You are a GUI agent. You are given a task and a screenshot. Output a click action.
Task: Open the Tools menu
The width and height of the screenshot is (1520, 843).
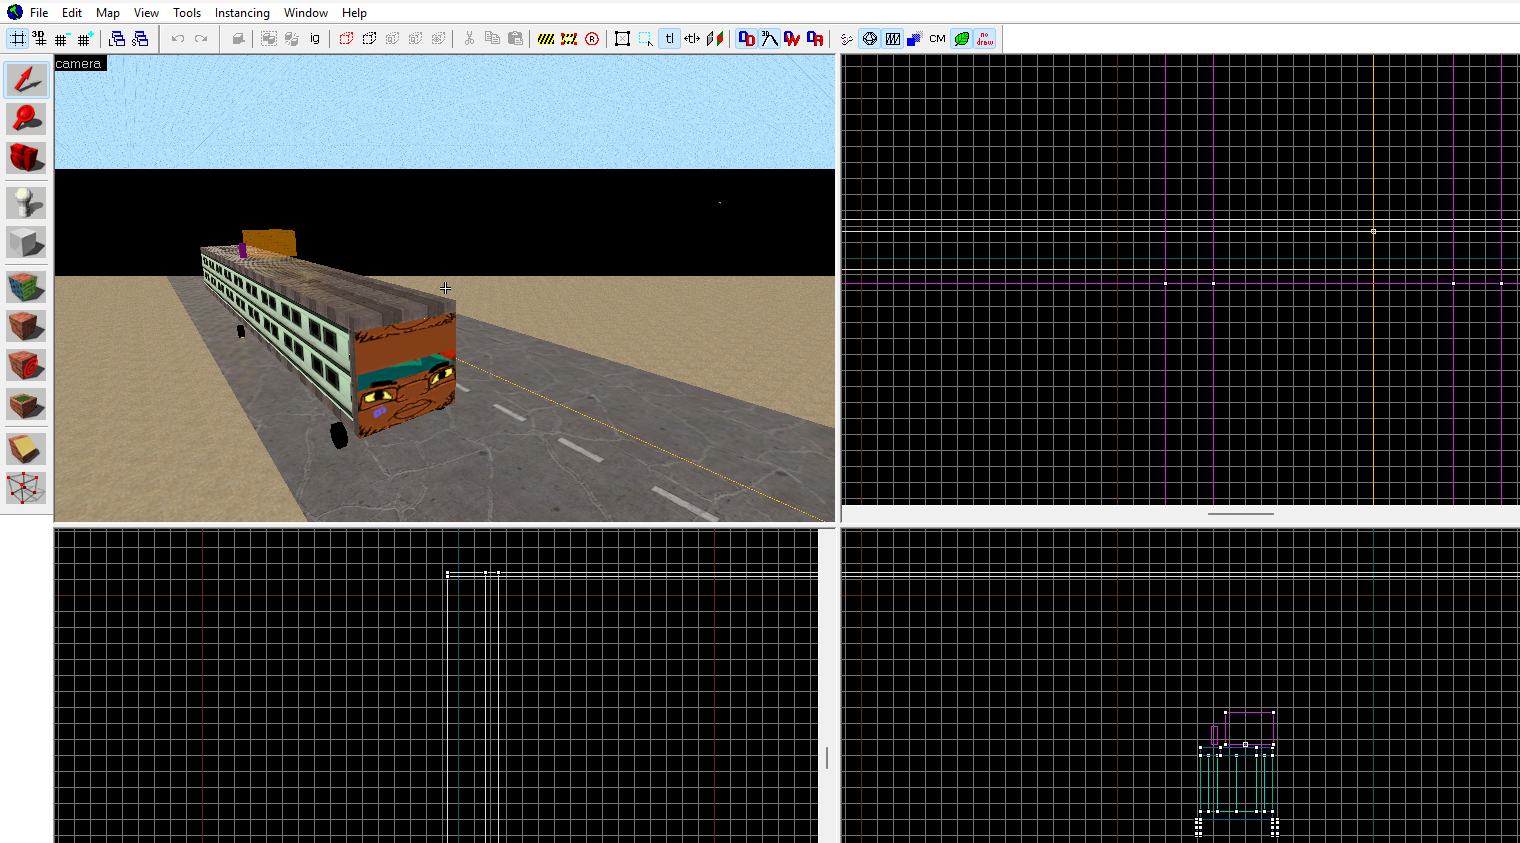coord(187,13)
